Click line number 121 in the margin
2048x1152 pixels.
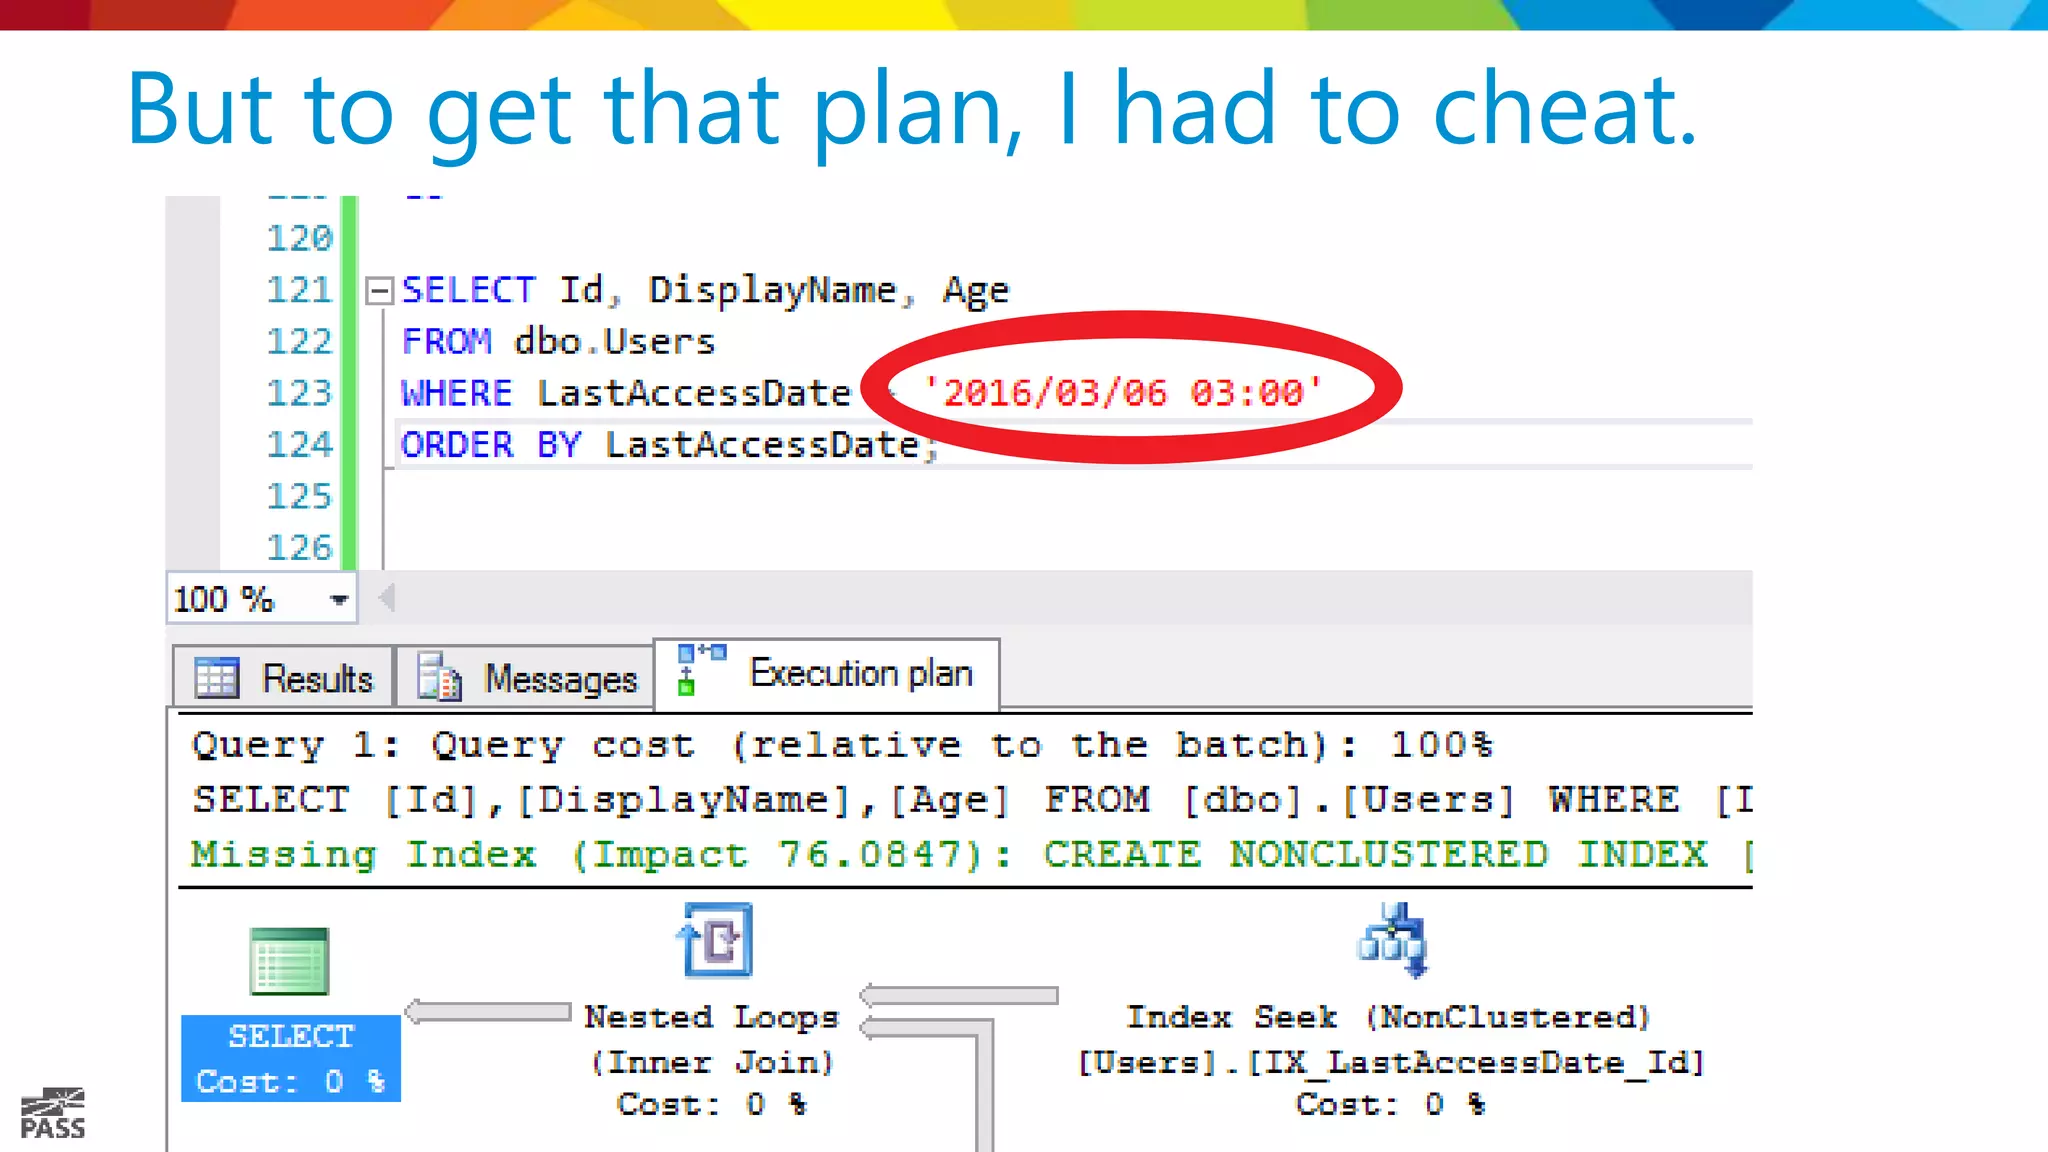click(x=298, y=290)
